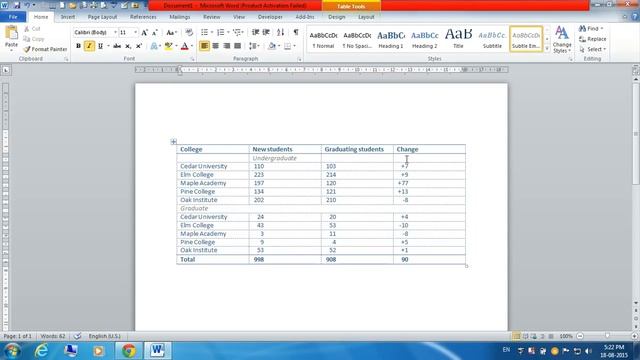Click the Copy button
This screenshot has width=640, height=360.
click(34, 39)
